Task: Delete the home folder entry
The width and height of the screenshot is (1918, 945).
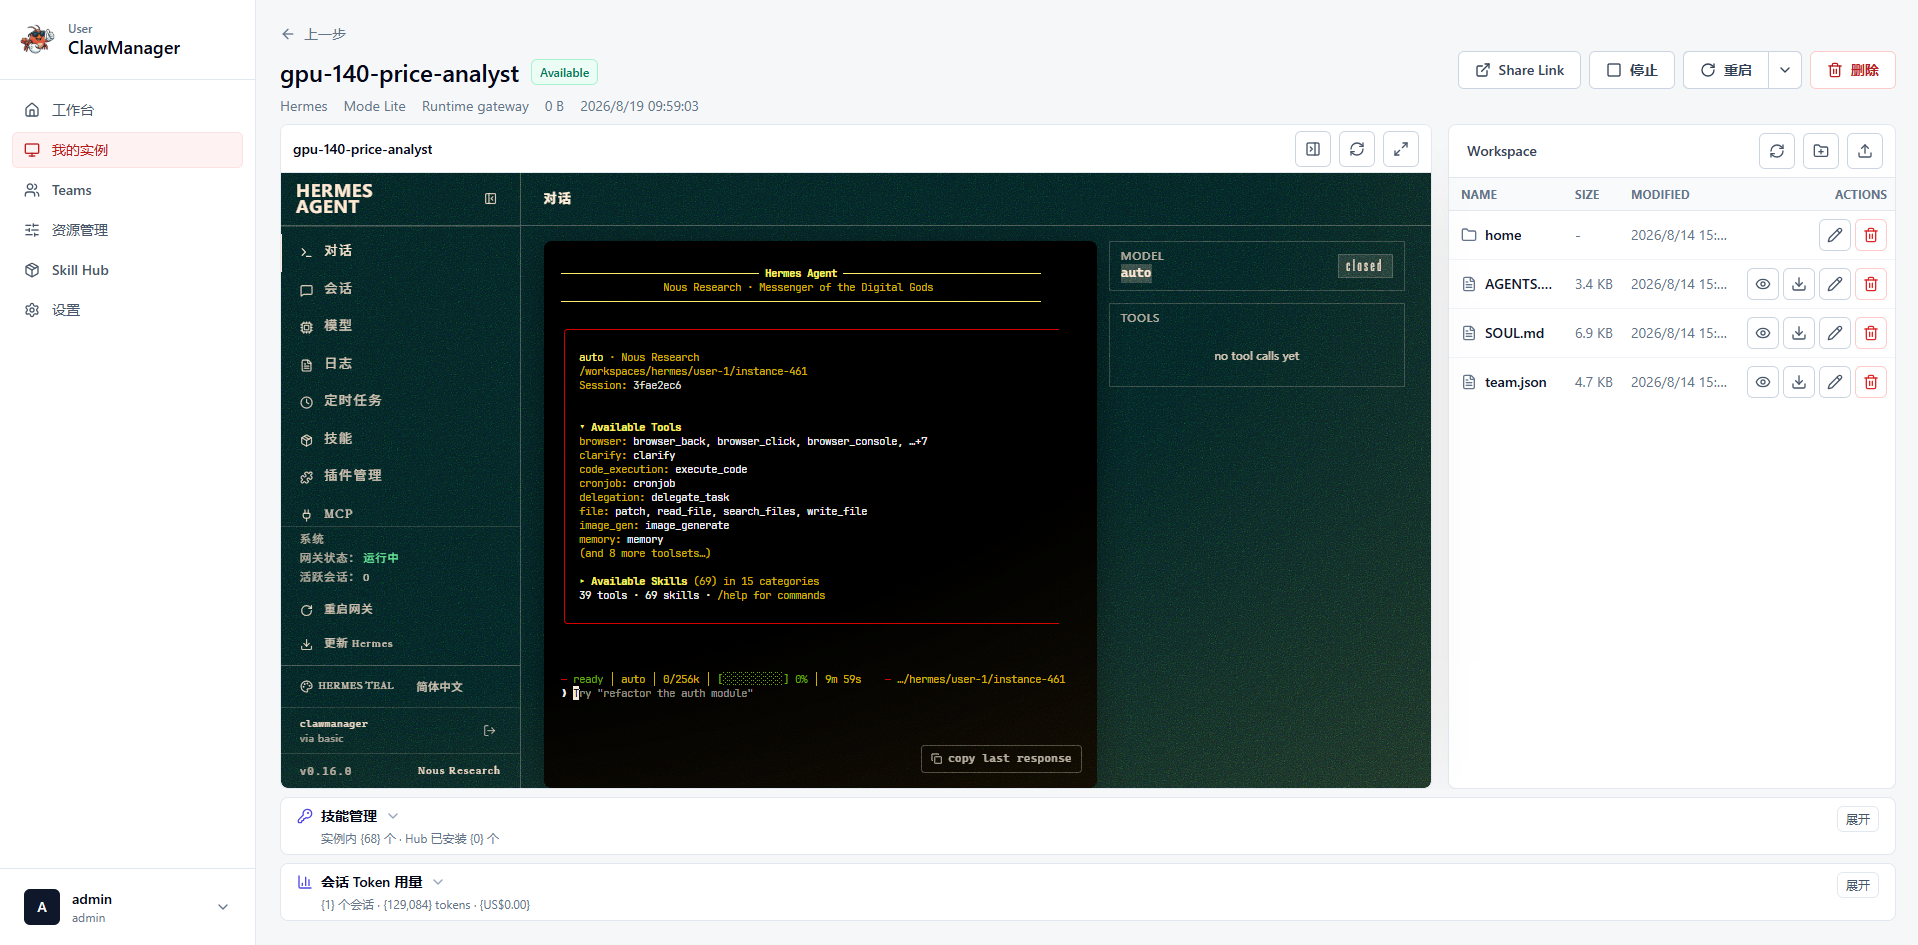Action: 1871,235
